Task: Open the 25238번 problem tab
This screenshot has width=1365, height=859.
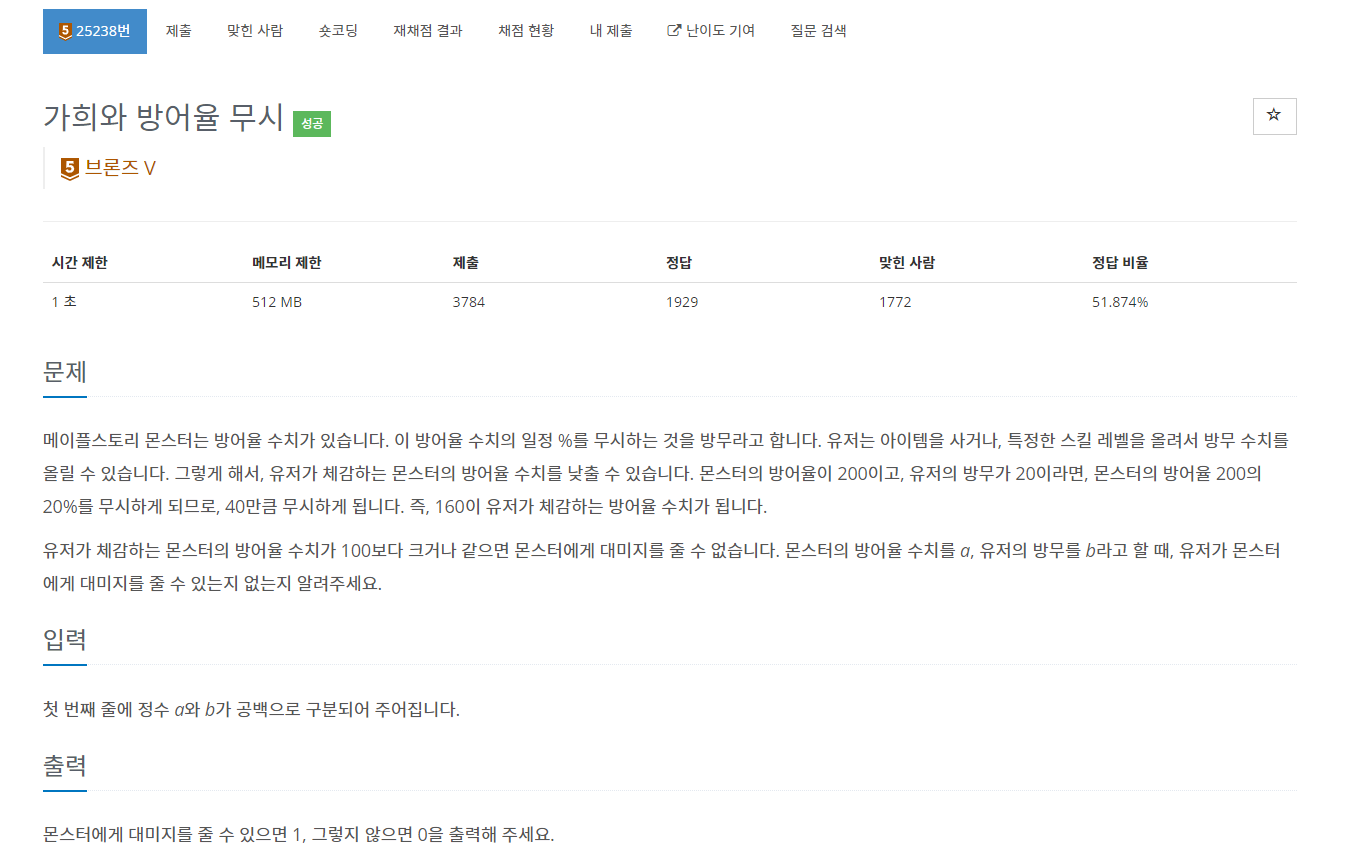Action: [95, 31]
